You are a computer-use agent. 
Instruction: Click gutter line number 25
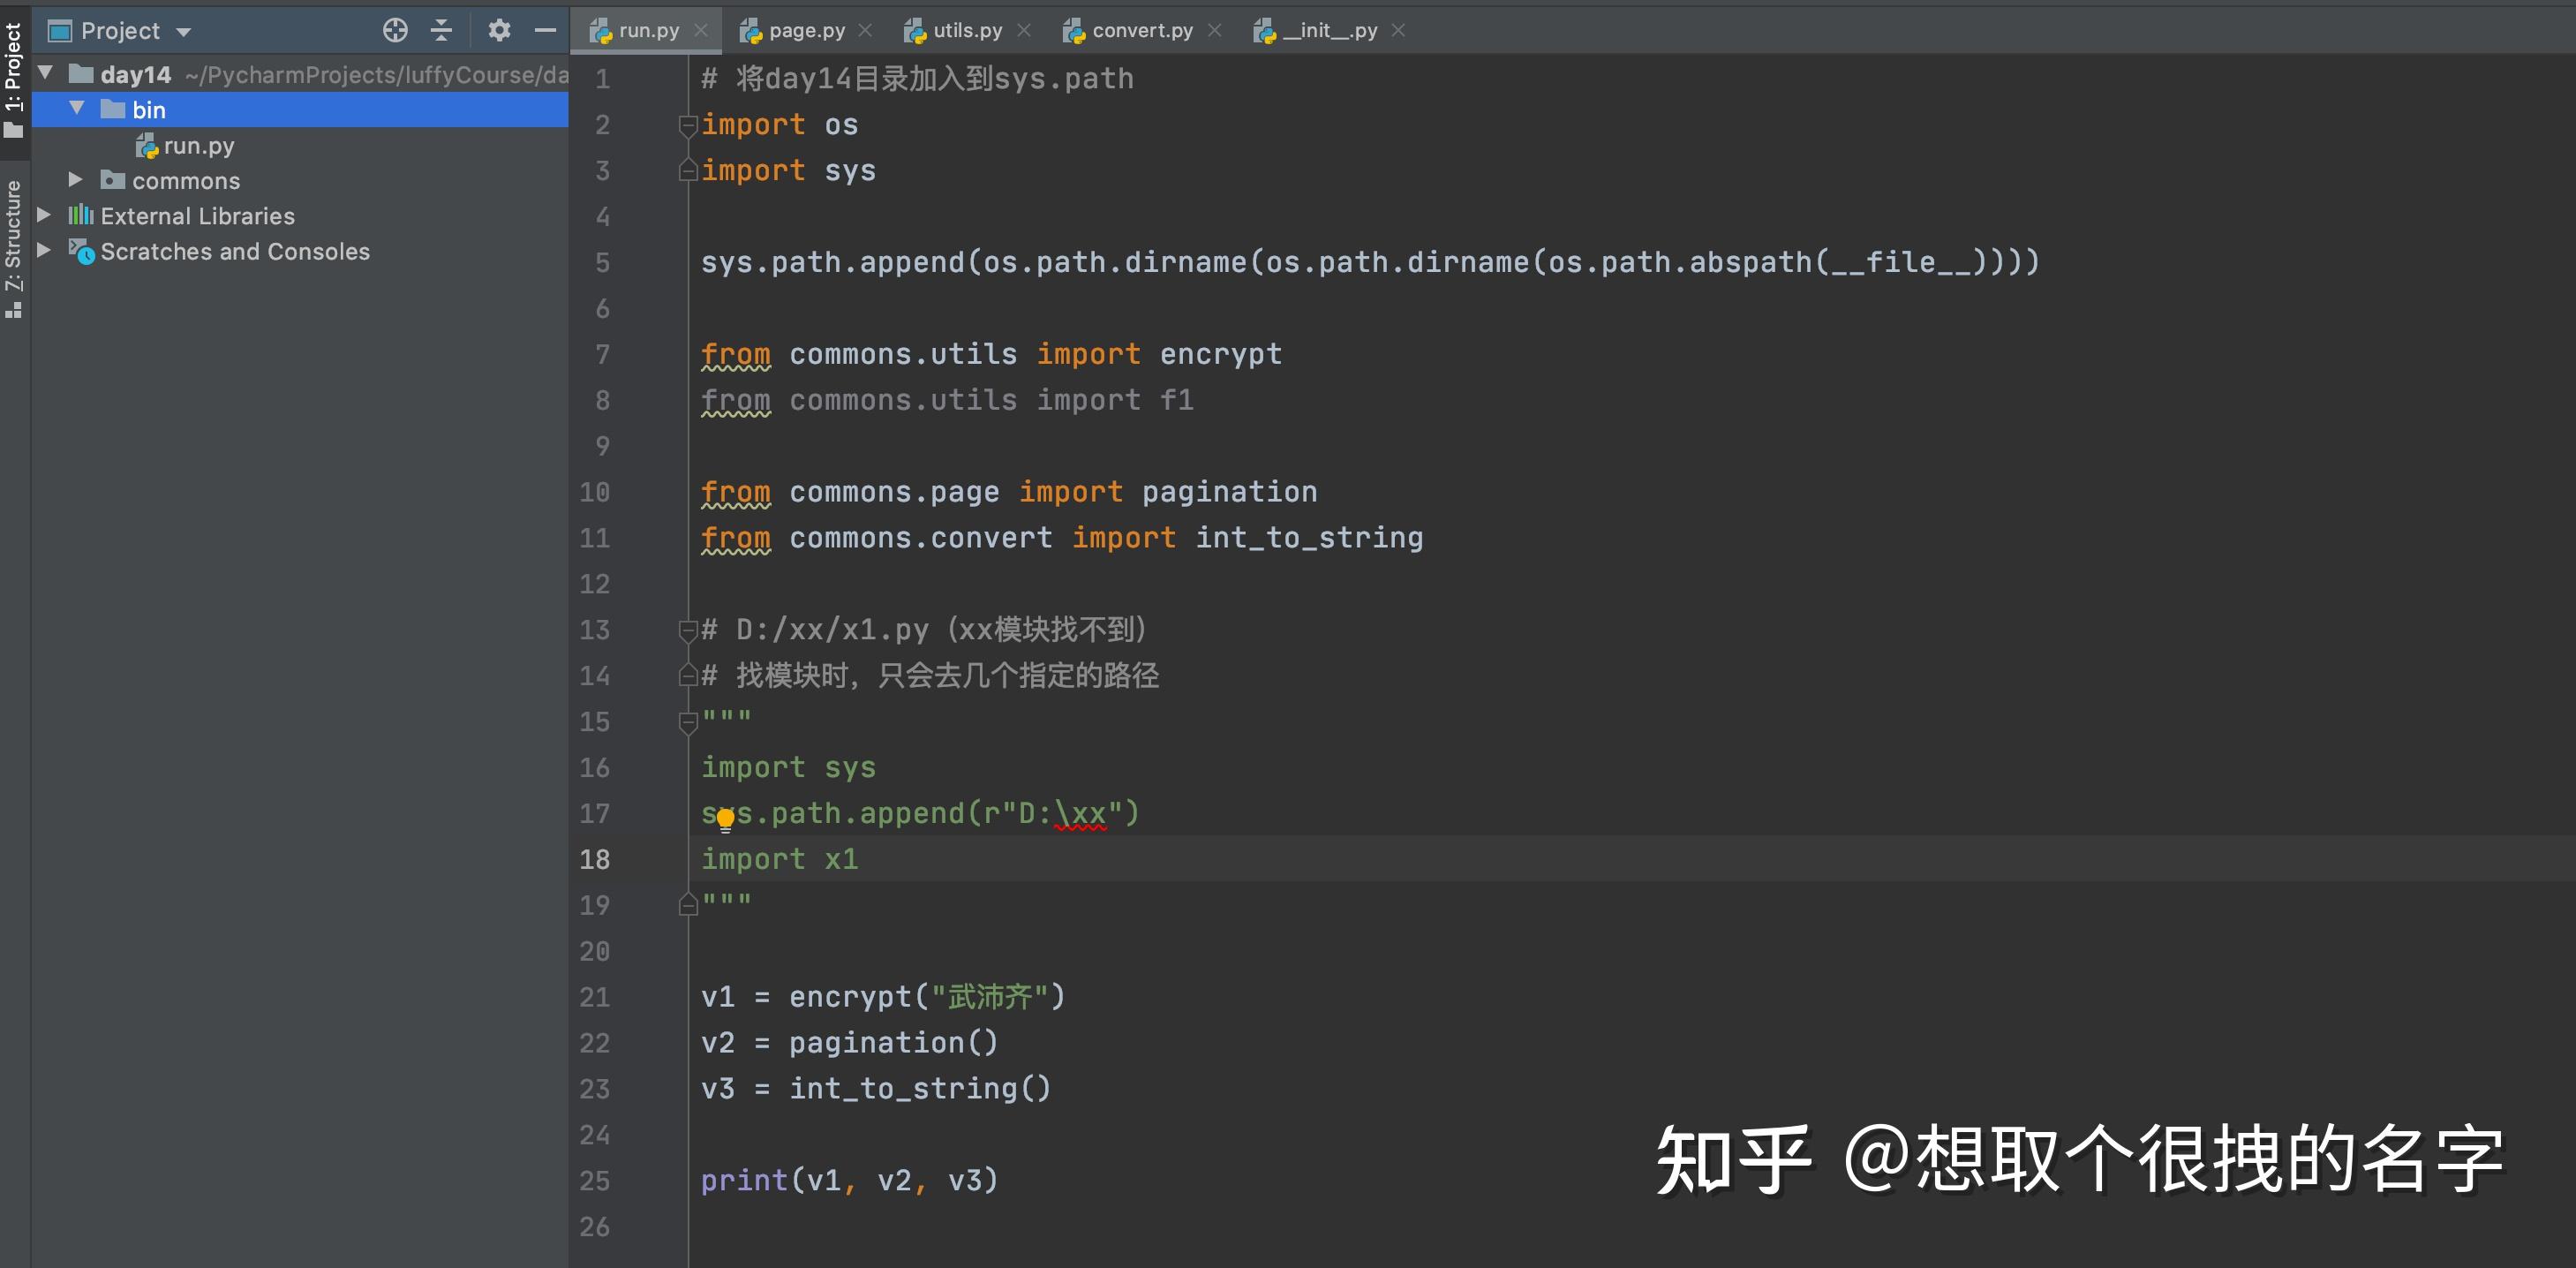594,1181
